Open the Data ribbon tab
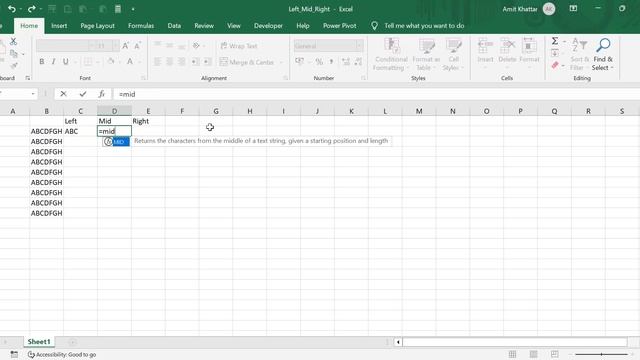This screenshot has width=640, height=360. 174,26
